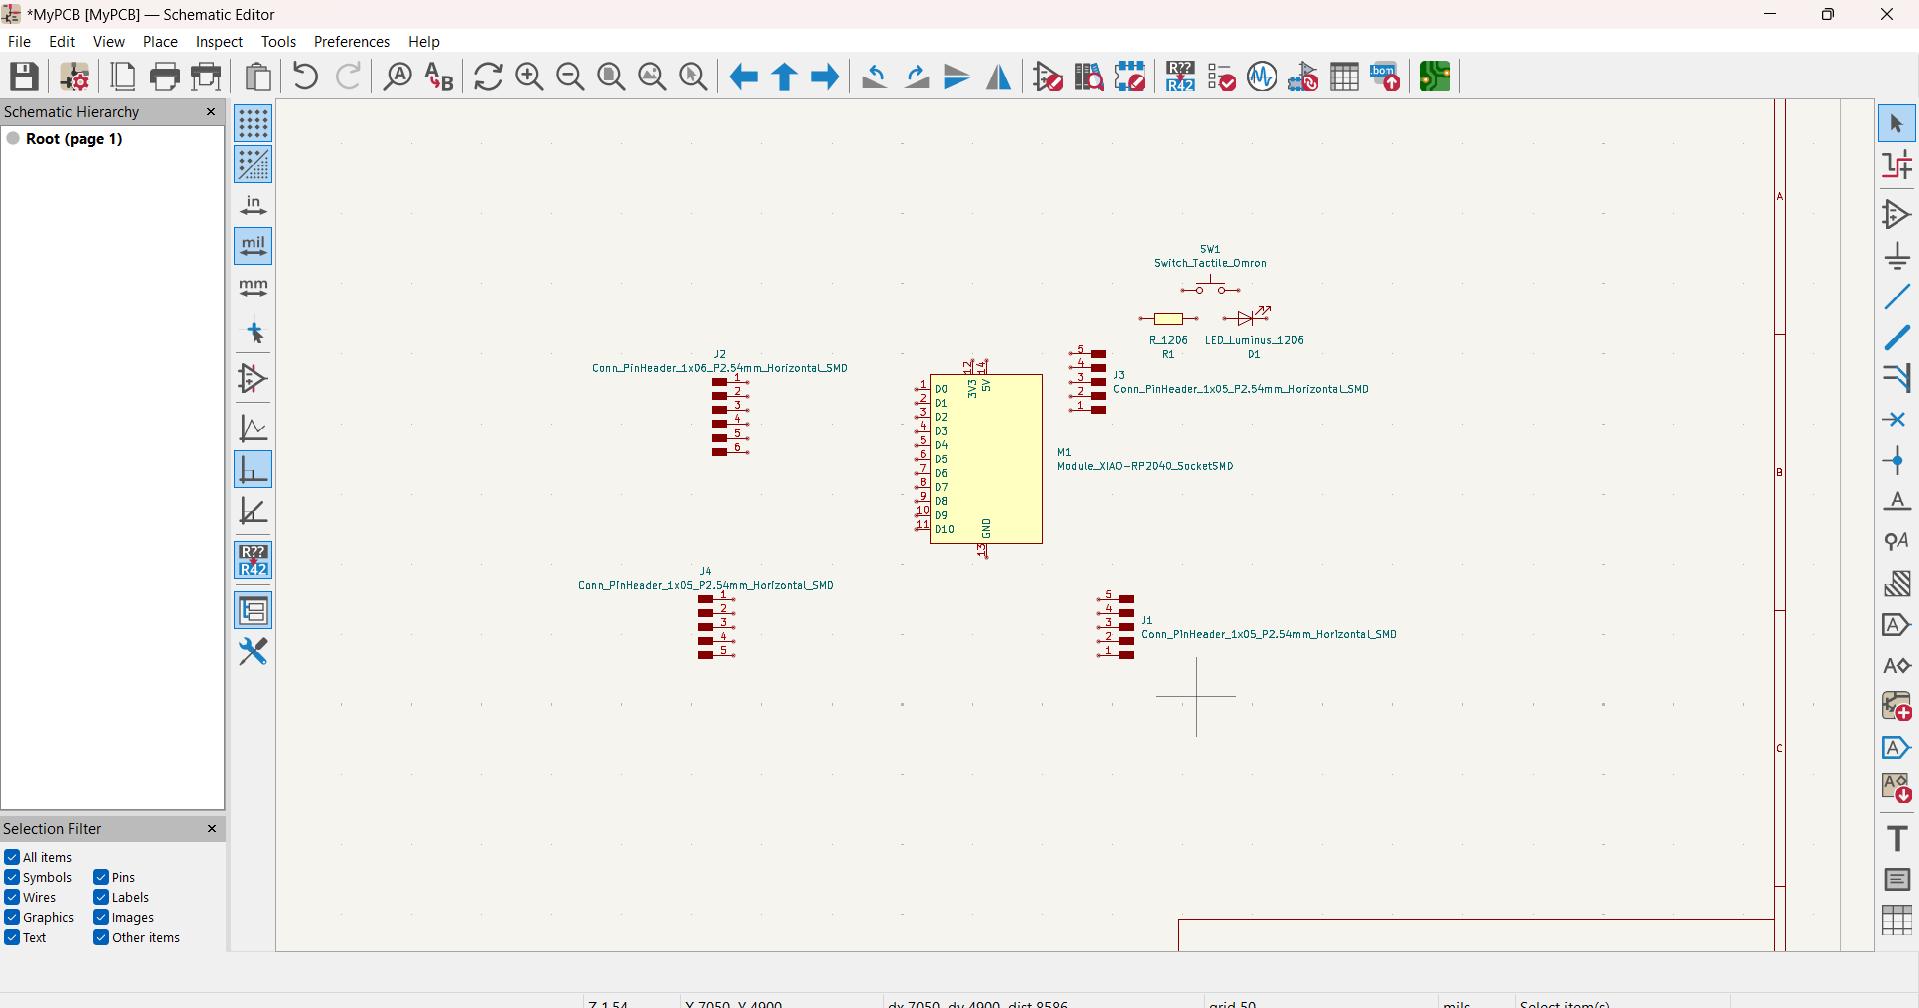The height and width of the screenshot is (1008, 1919).
Task: Uncheck the Symbols selection filter checkbox
Action: (12, 877)
